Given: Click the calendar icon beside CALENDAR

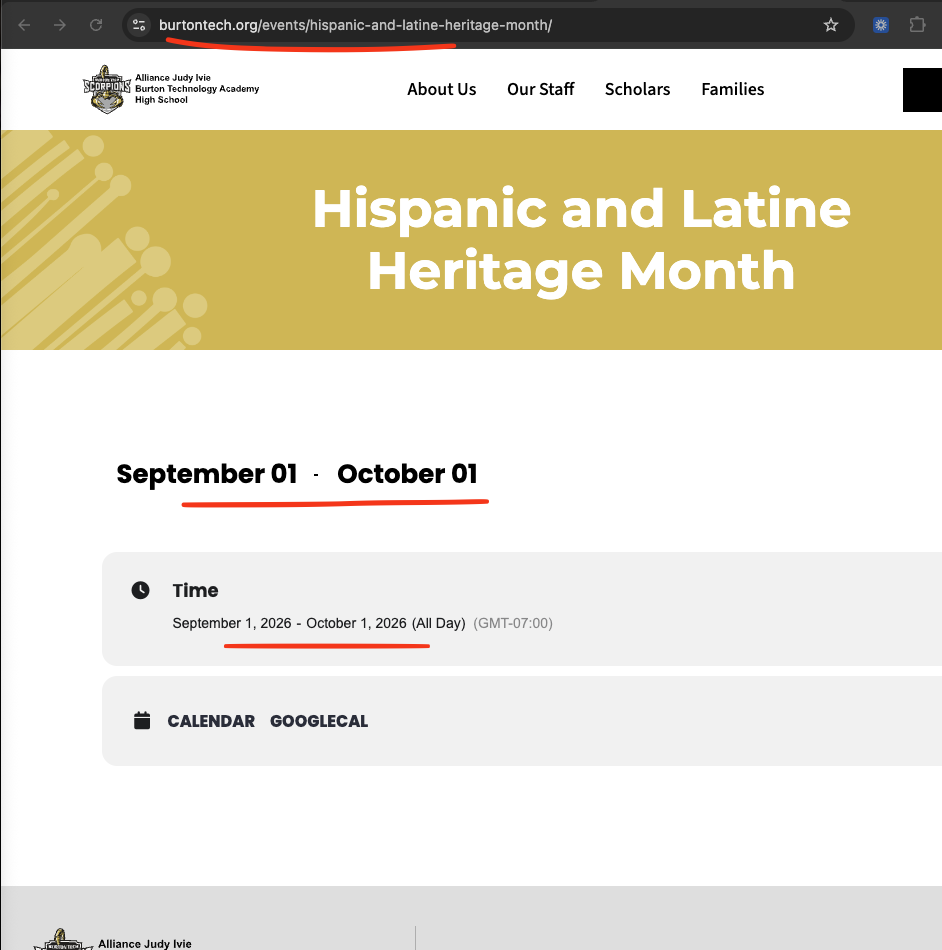Looking at the screenshot, I should click(142, 720).
